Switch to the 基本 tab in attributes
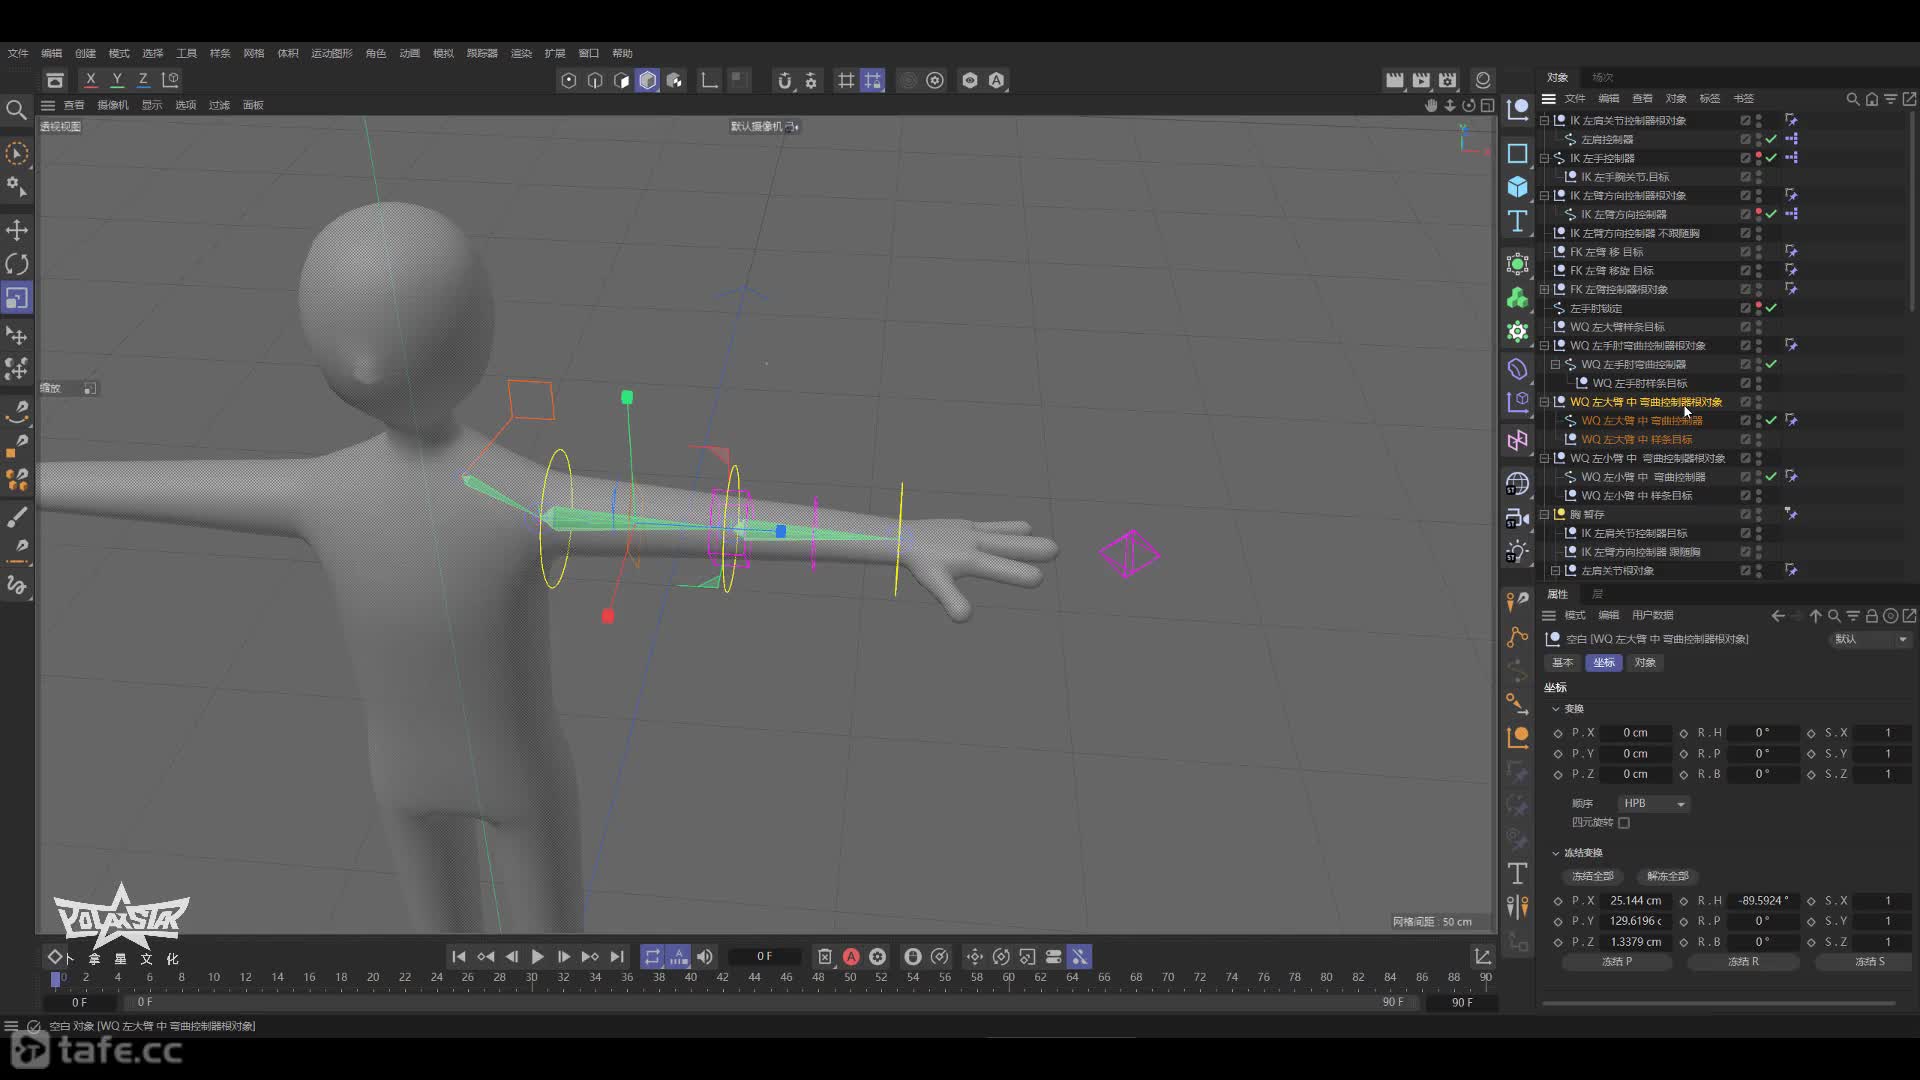 point(1562,663)
